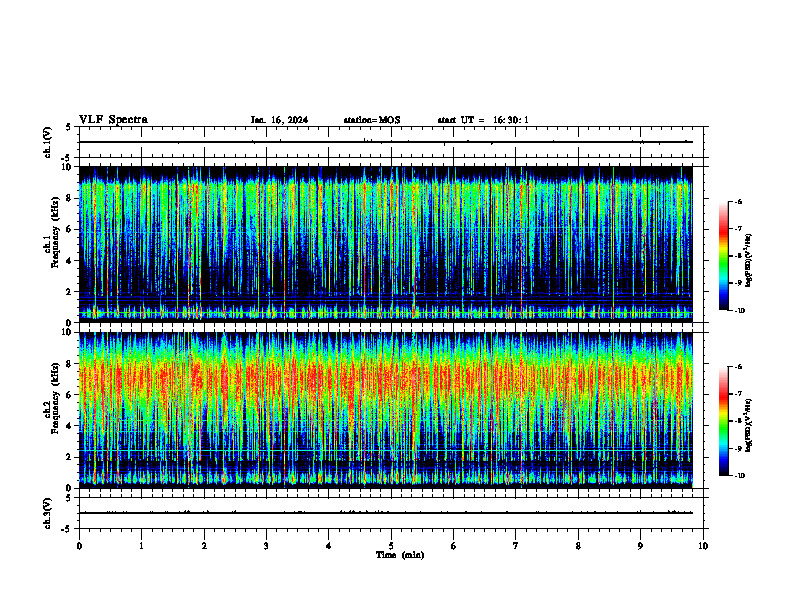Click the time axis tick label "2"
This screenshot has width=792, height=612.
pyautogui.click(x=204, y=546)
